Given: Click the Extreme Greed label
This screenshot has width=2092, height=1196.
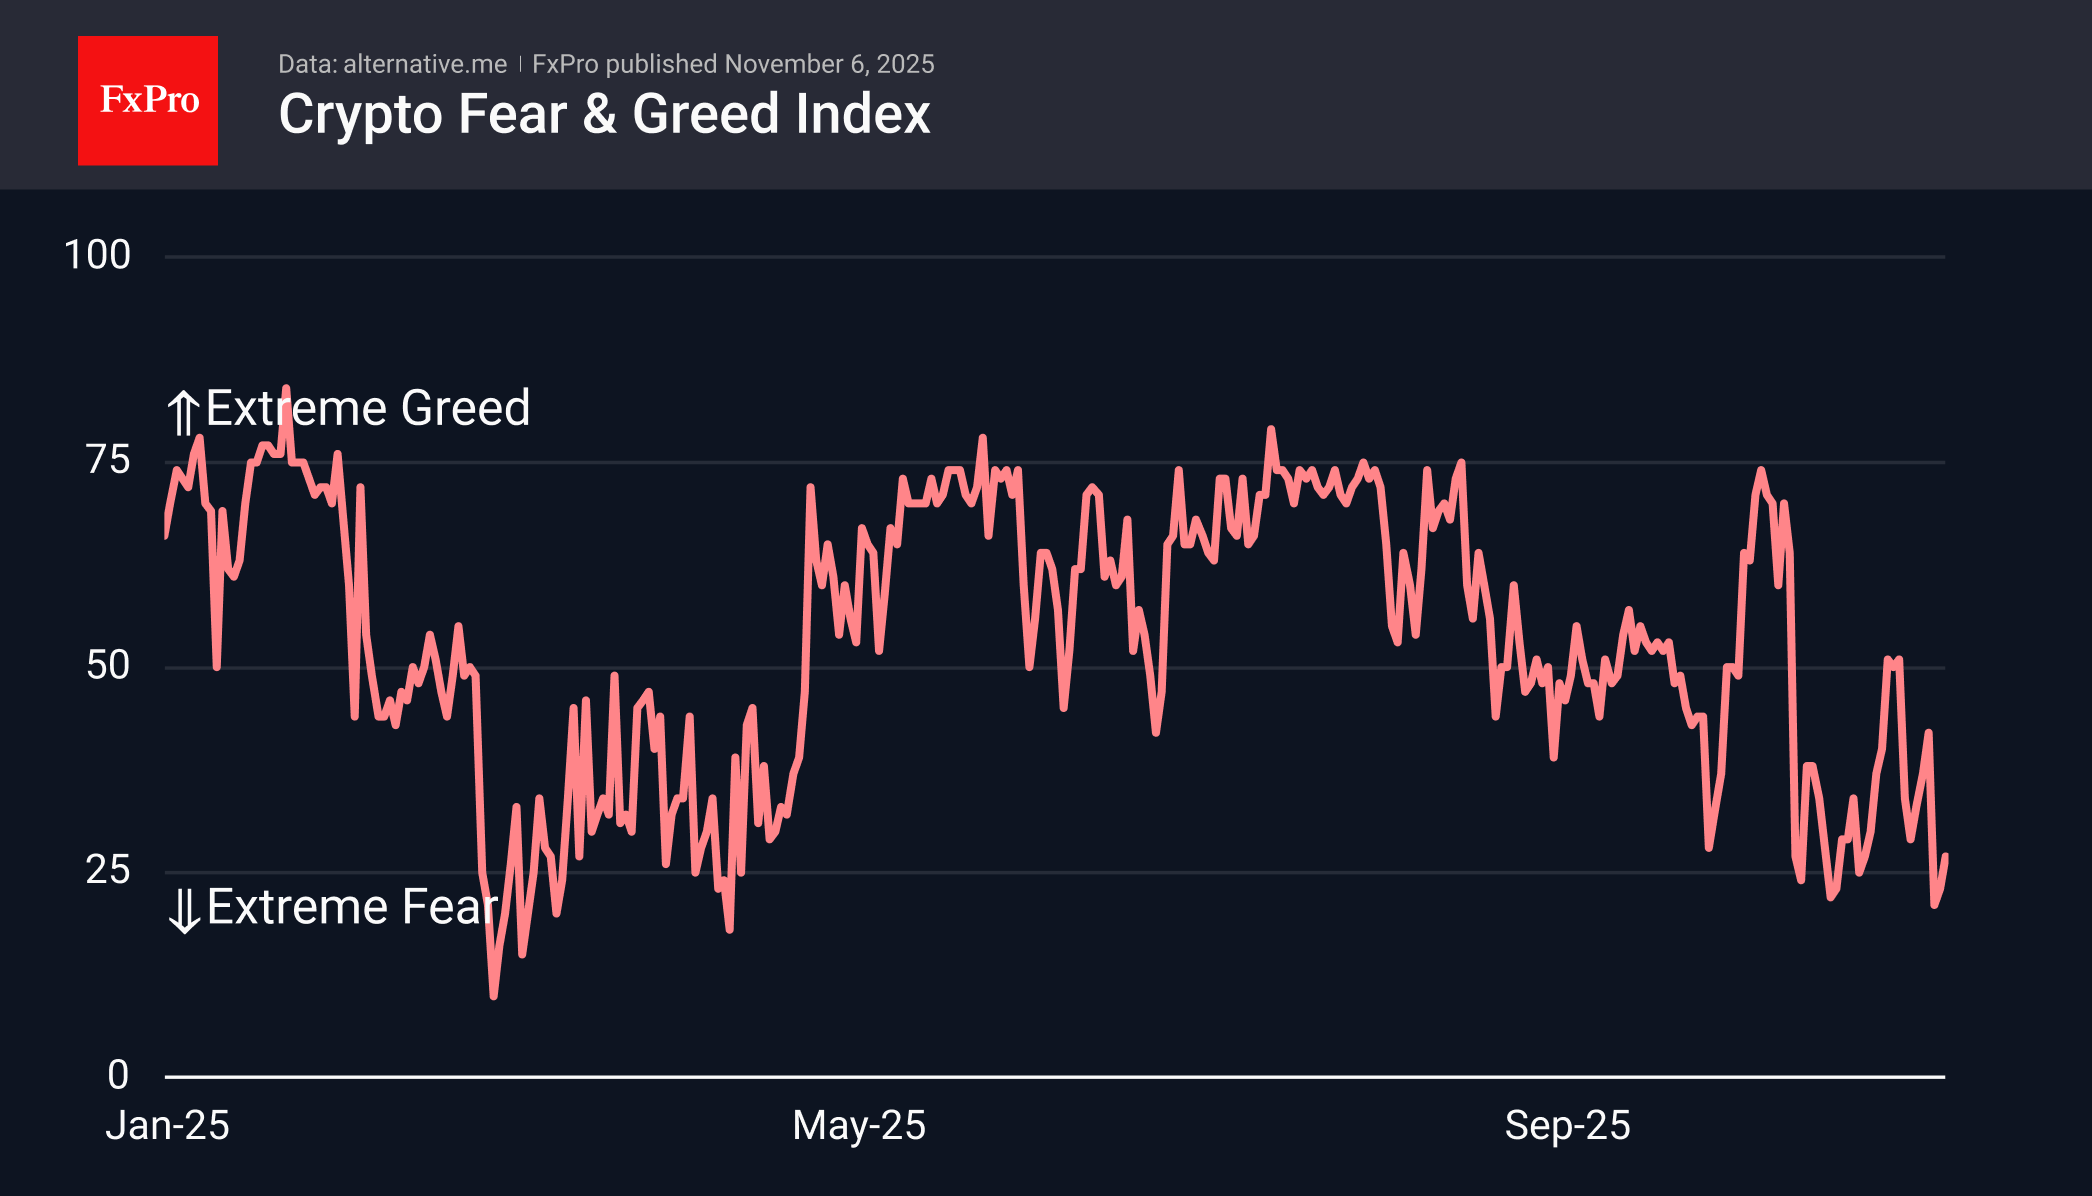Looking at the screenshot, I should coord(367,408).
